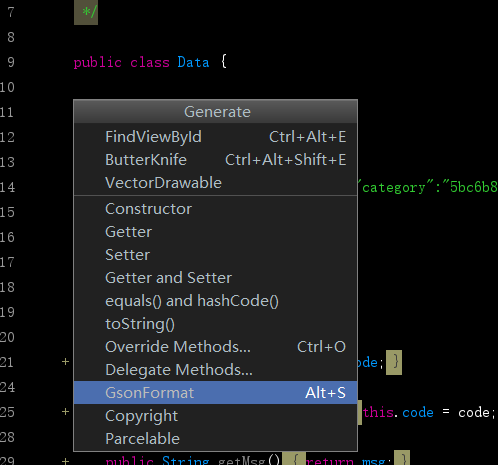This screenshot has width=498, height=465.
Task: Choose FindViewById from Generate menu
Action: [x=215, y=137]
